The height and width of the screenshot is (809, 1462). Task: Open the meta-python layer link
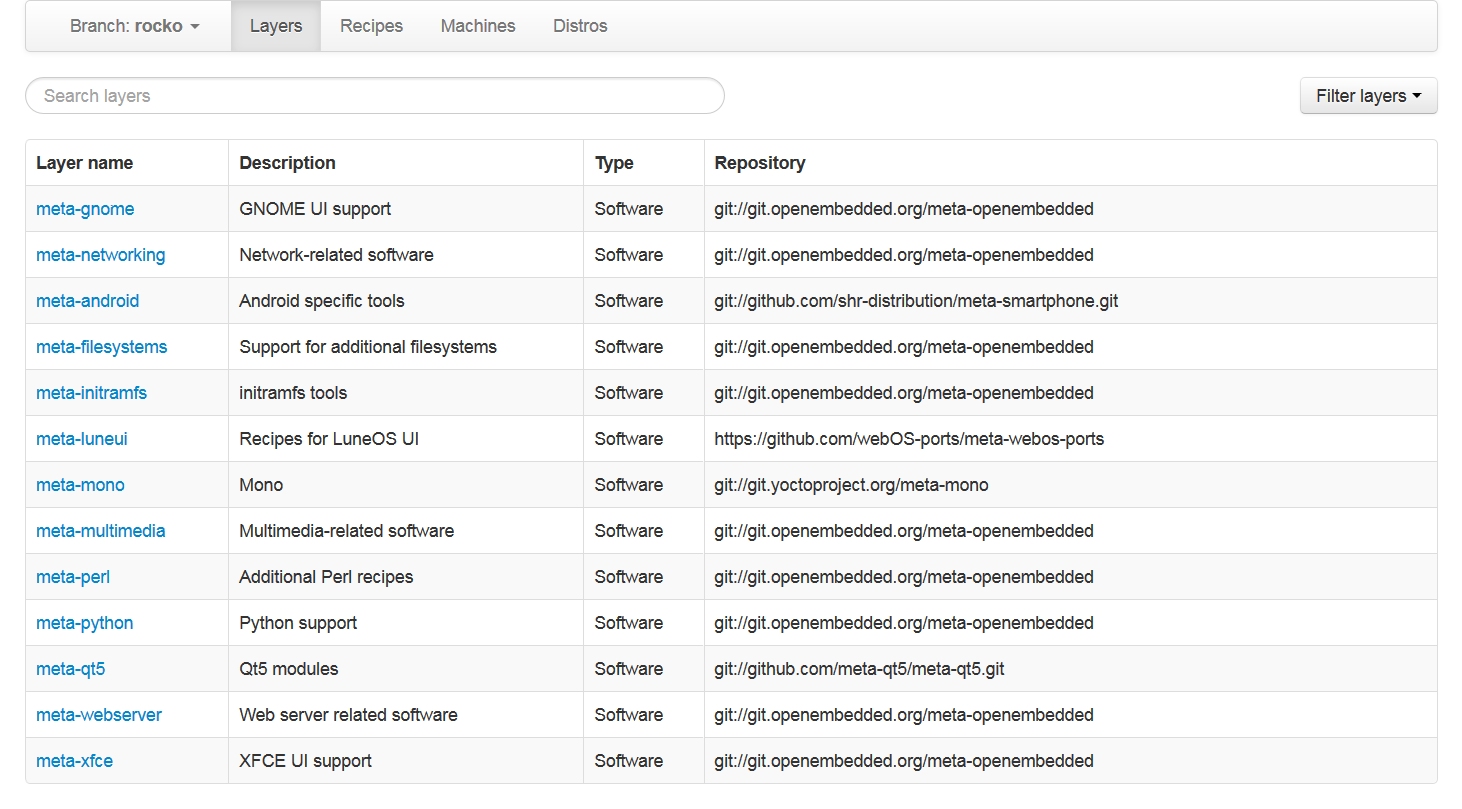(85, 623)
